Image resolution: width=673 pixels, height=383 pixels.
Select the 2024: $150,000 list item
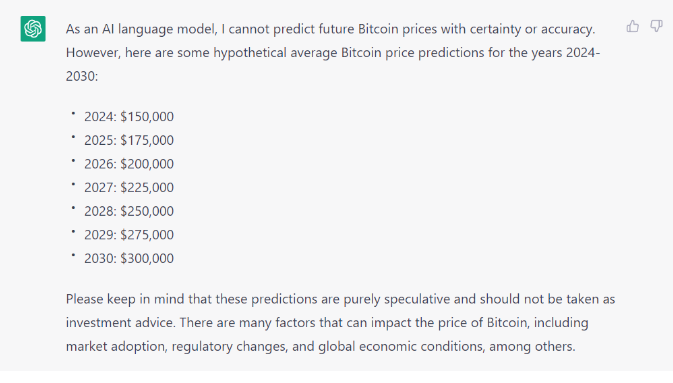(129, 116)
